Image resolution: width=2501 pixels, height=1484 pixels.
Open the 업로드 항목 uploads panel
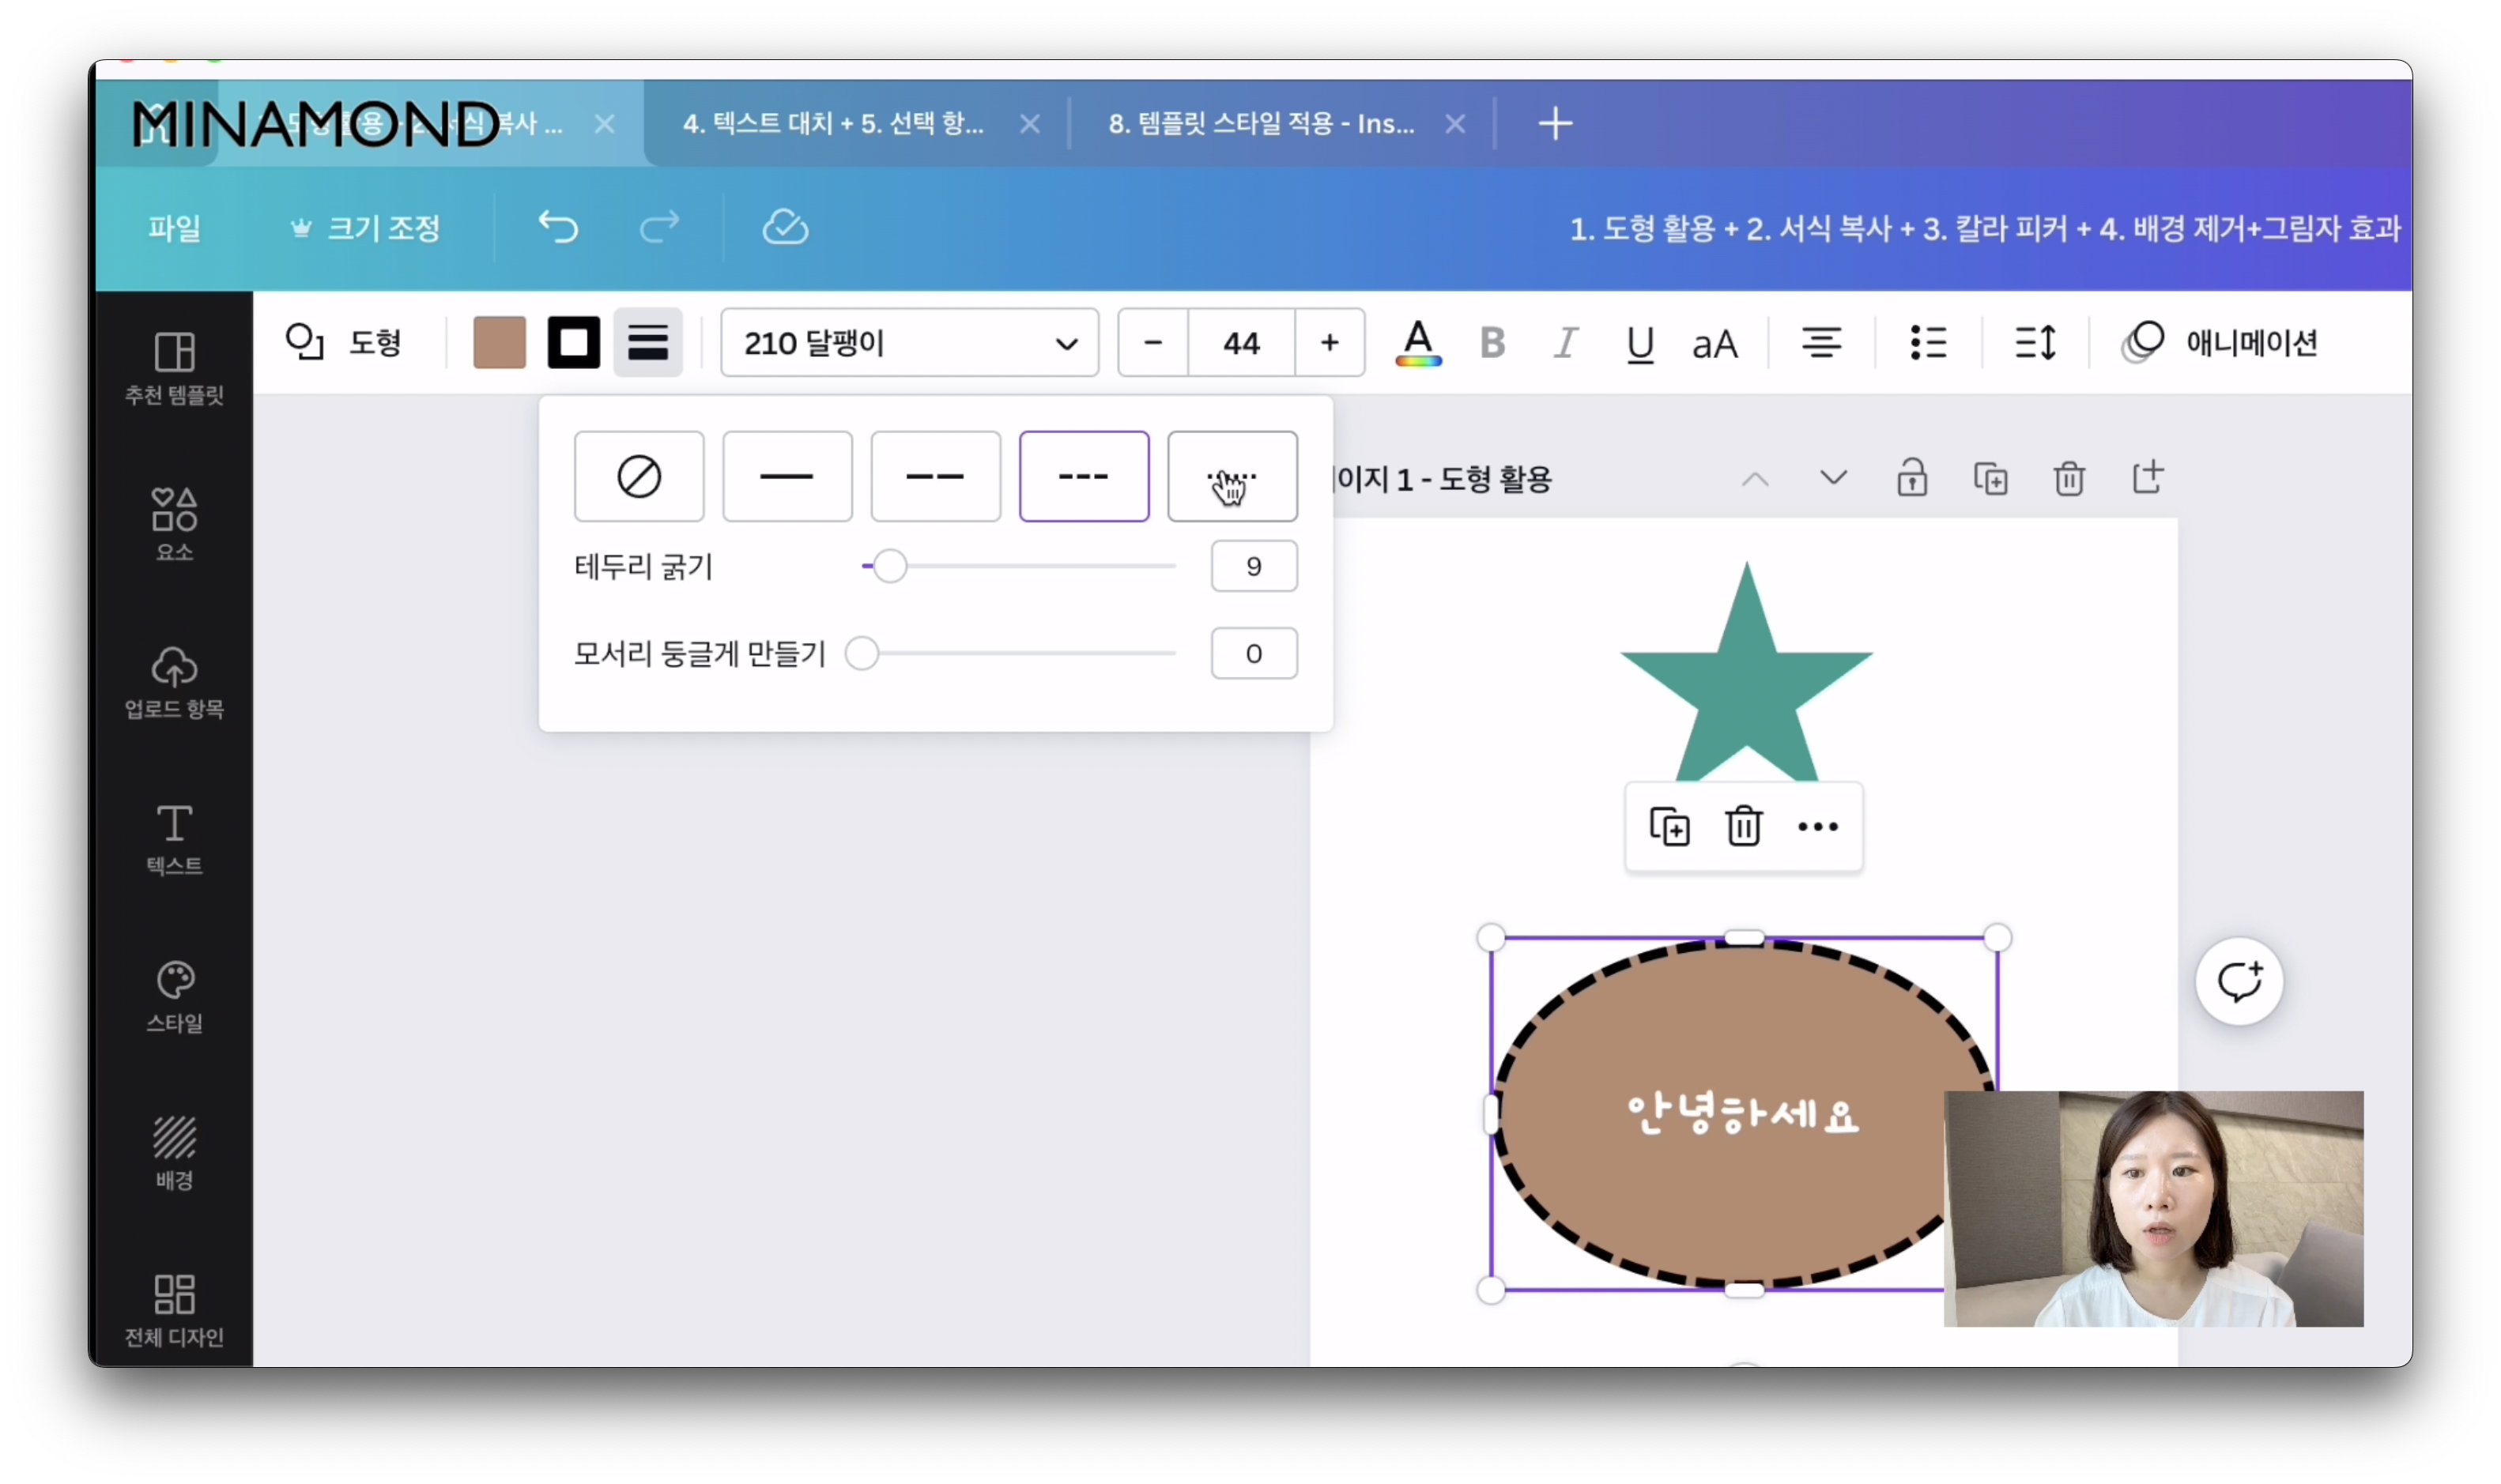click(174, 682)
